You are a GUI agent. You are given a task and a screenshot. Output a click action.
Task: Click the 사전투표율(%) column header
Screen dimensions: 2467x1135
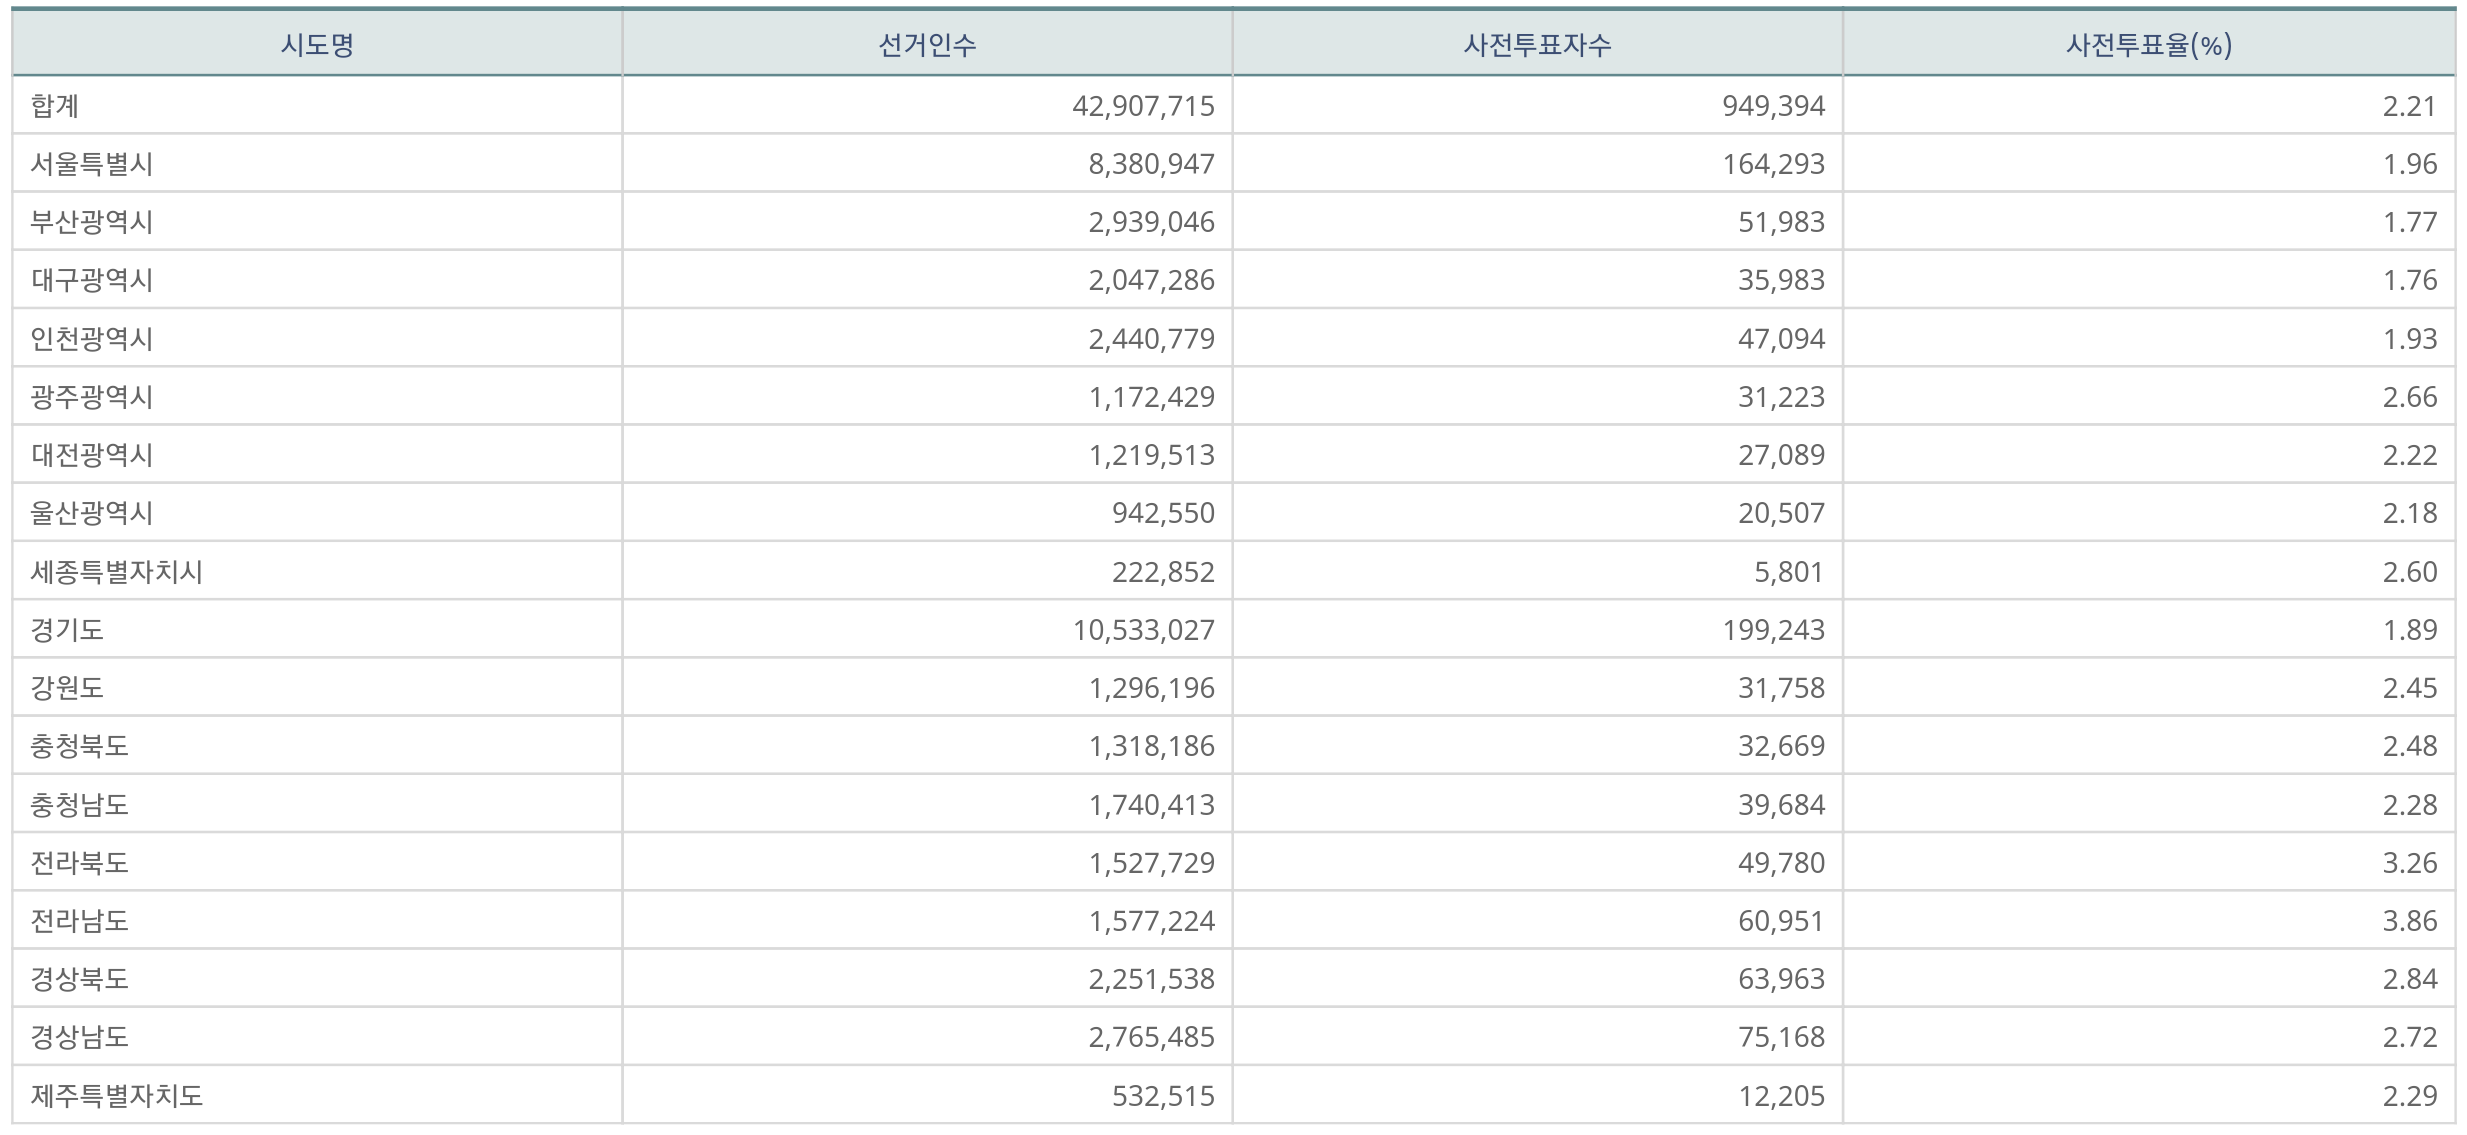click(2149, 45)
